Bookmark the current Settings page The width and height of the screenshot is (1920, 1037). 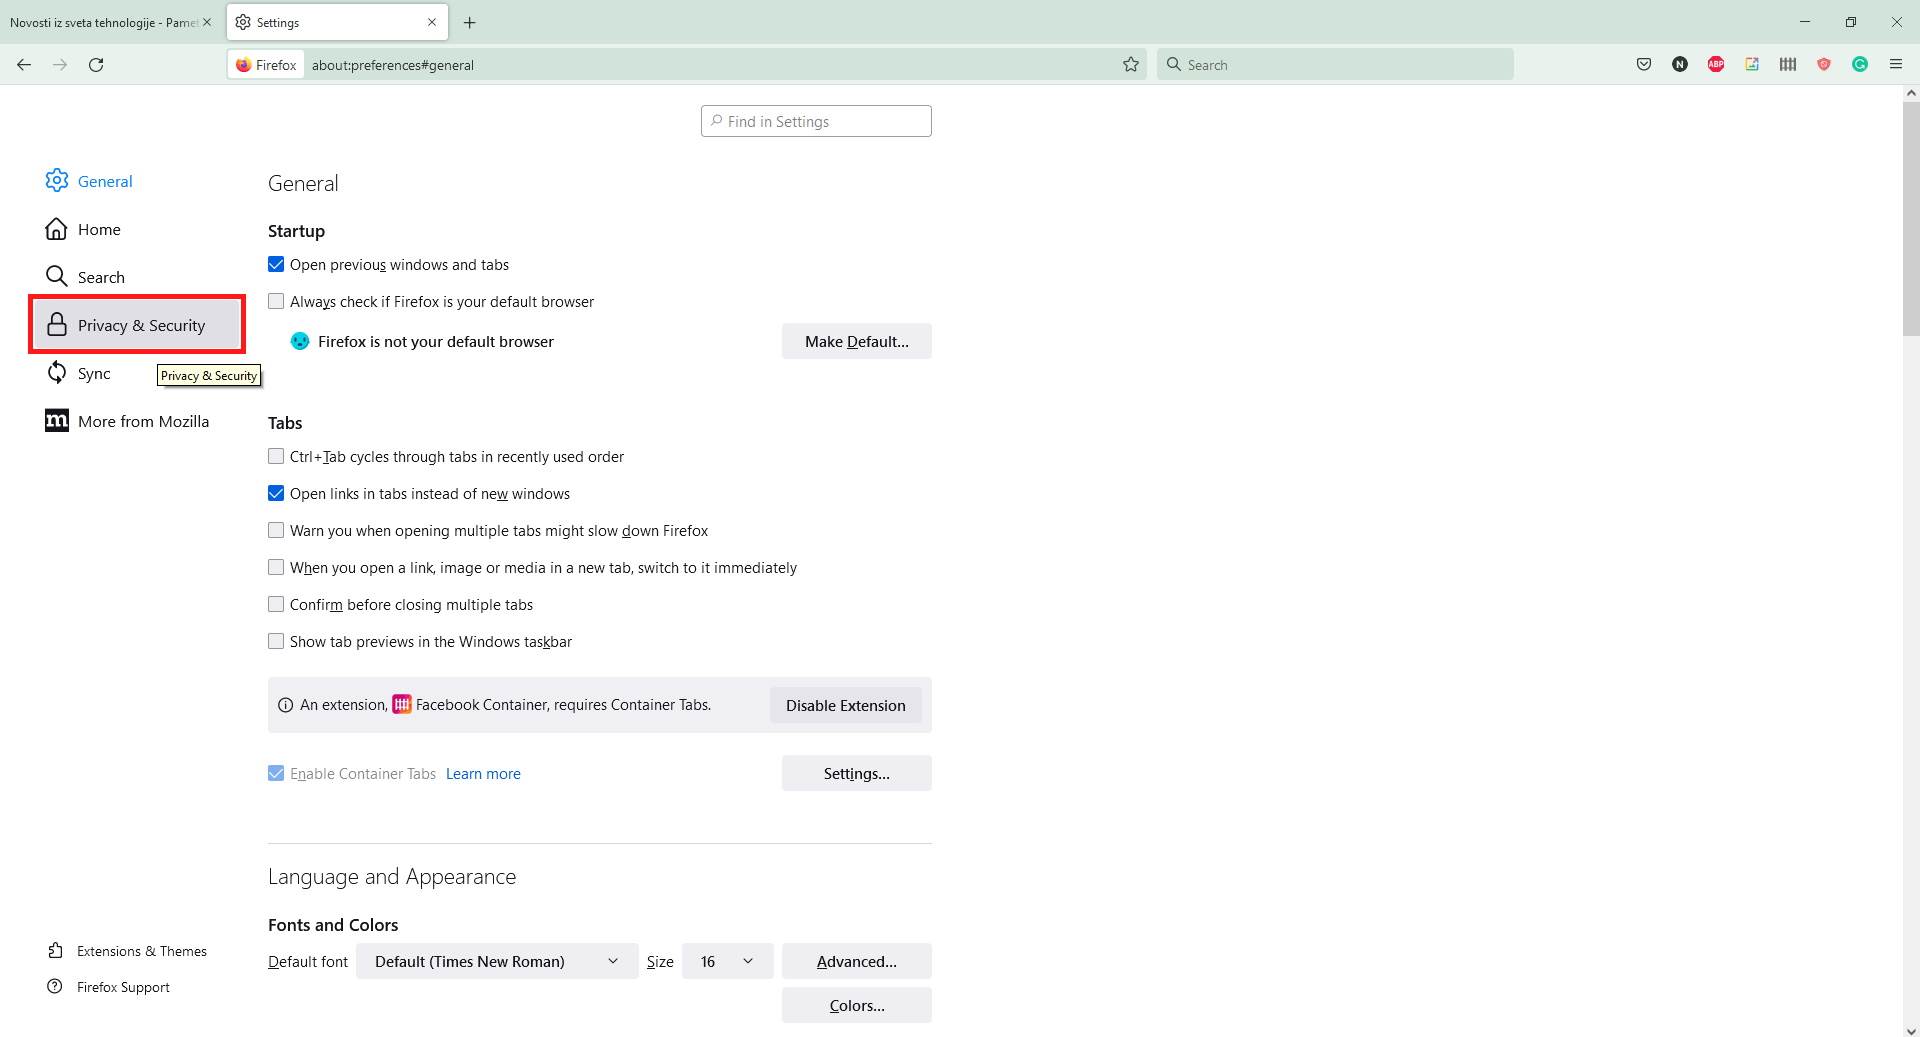click(x=1131, y=64)
